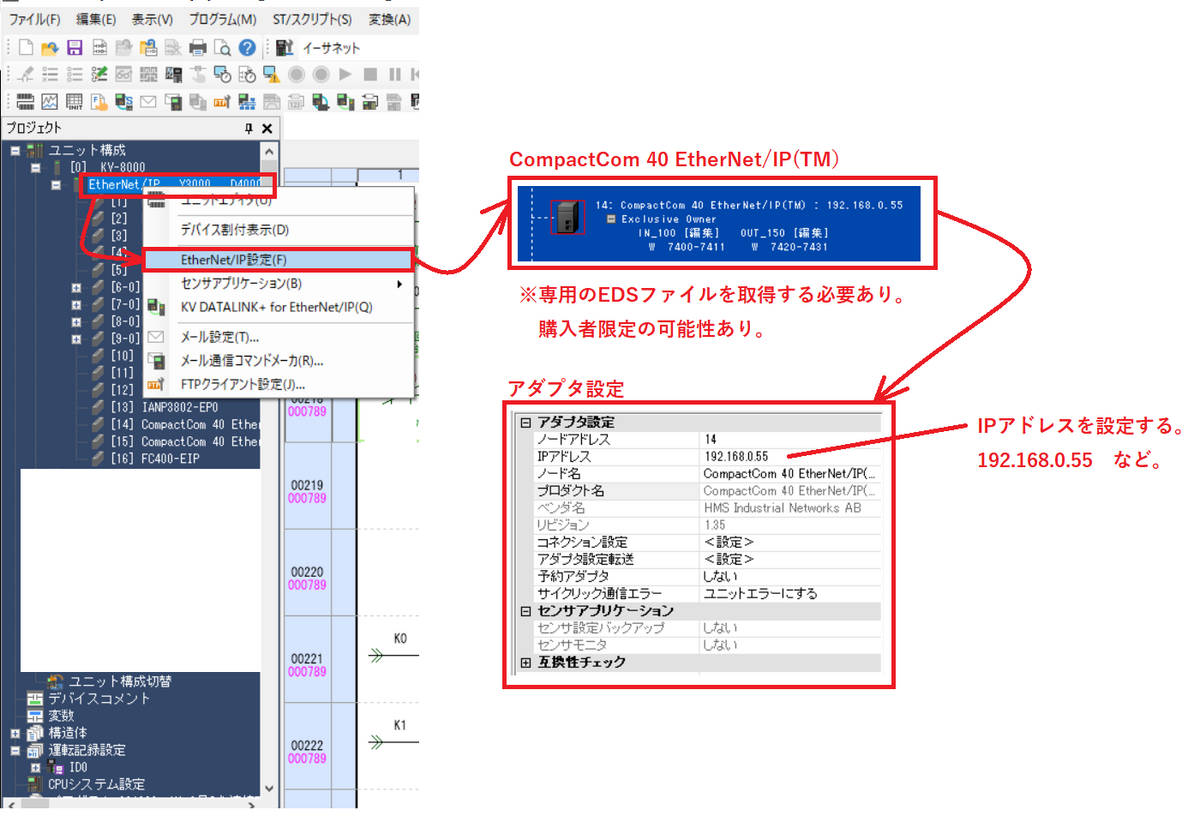Open the ファイル(F) menu

[35, 19]
